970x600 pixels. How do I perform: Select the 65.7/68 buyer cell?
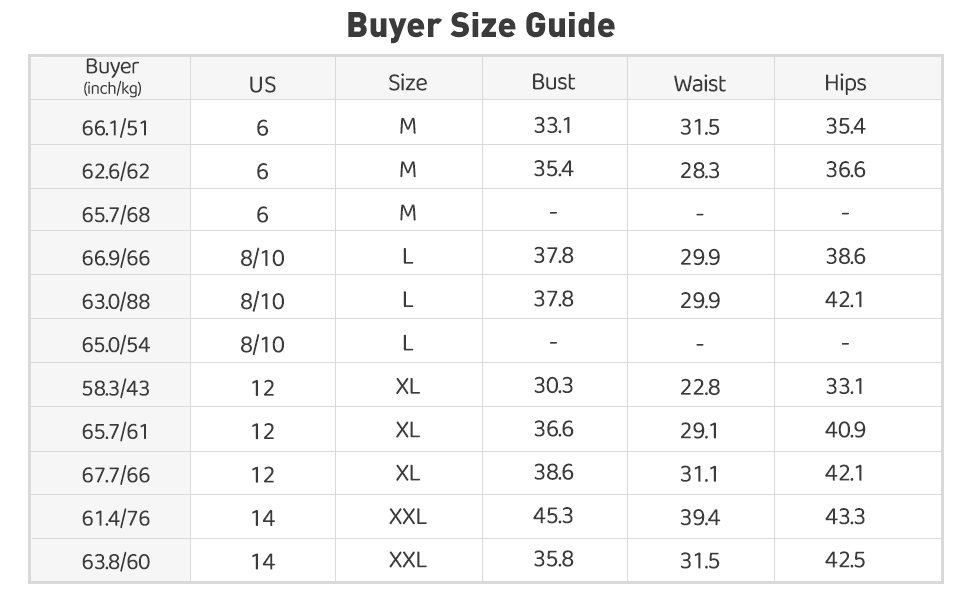116,215
